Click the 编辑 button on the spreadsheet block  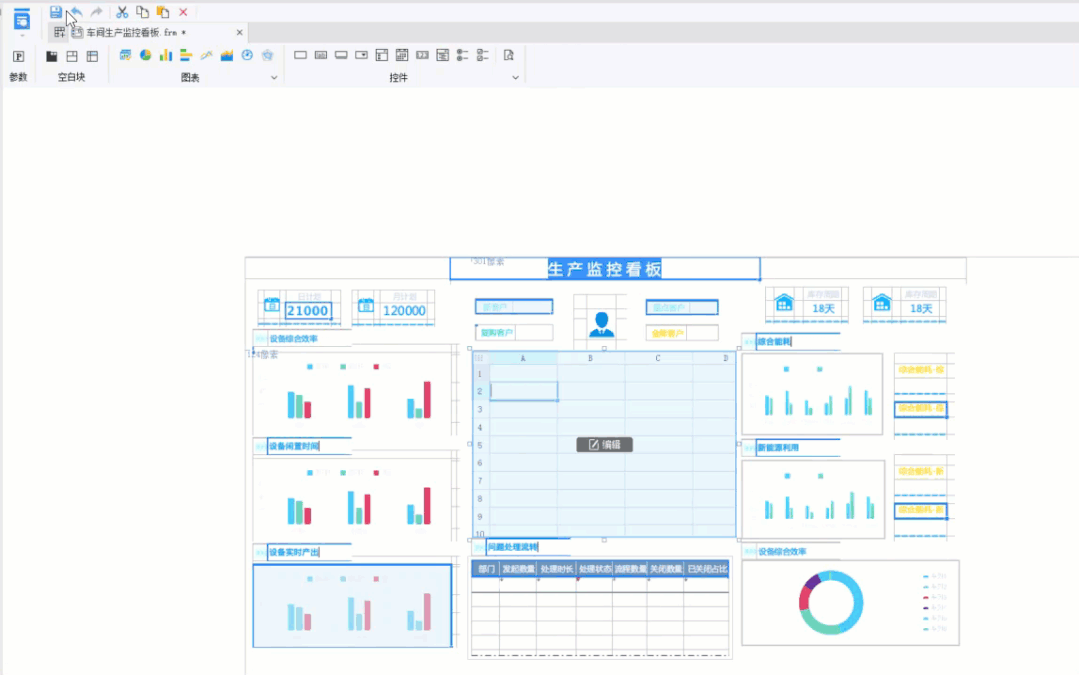tap(604, 444)
